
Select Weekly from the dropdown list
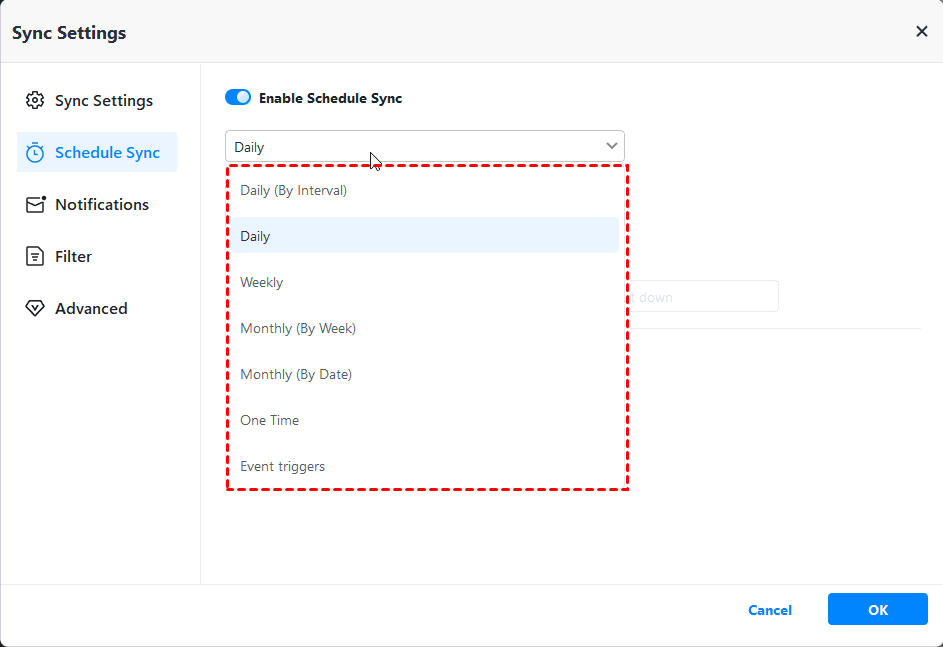(x=262, y=282)
